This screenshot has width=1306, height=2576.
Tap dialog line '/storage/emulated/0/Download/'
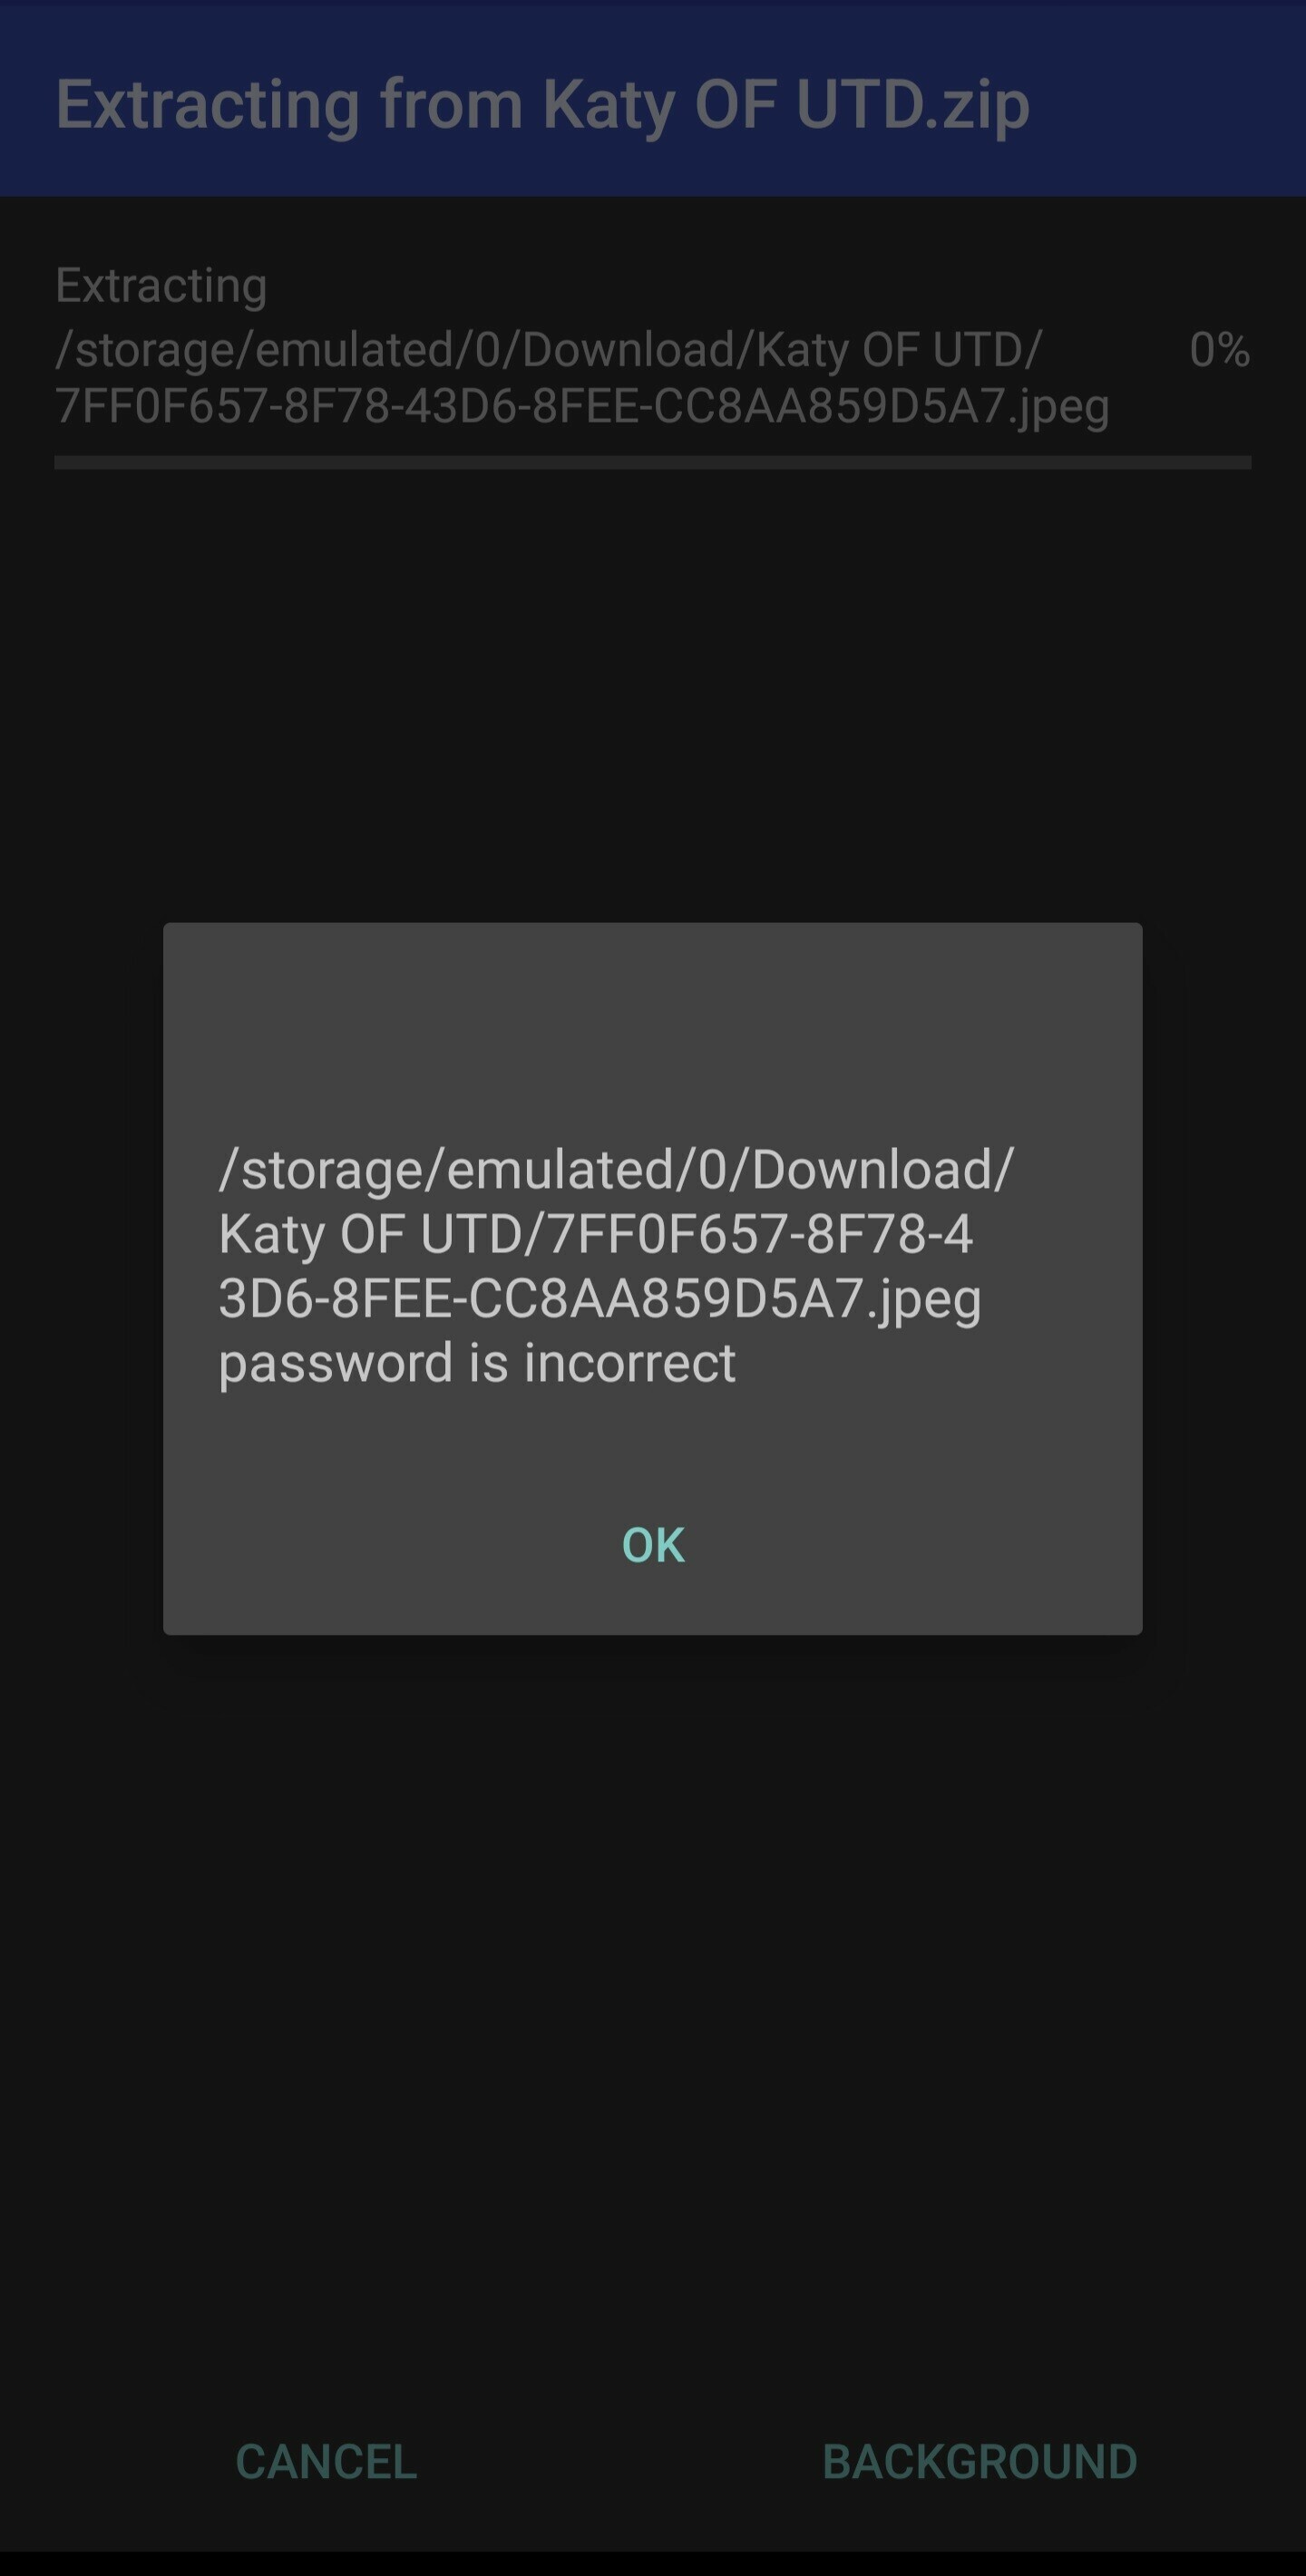pos(617,1169)
